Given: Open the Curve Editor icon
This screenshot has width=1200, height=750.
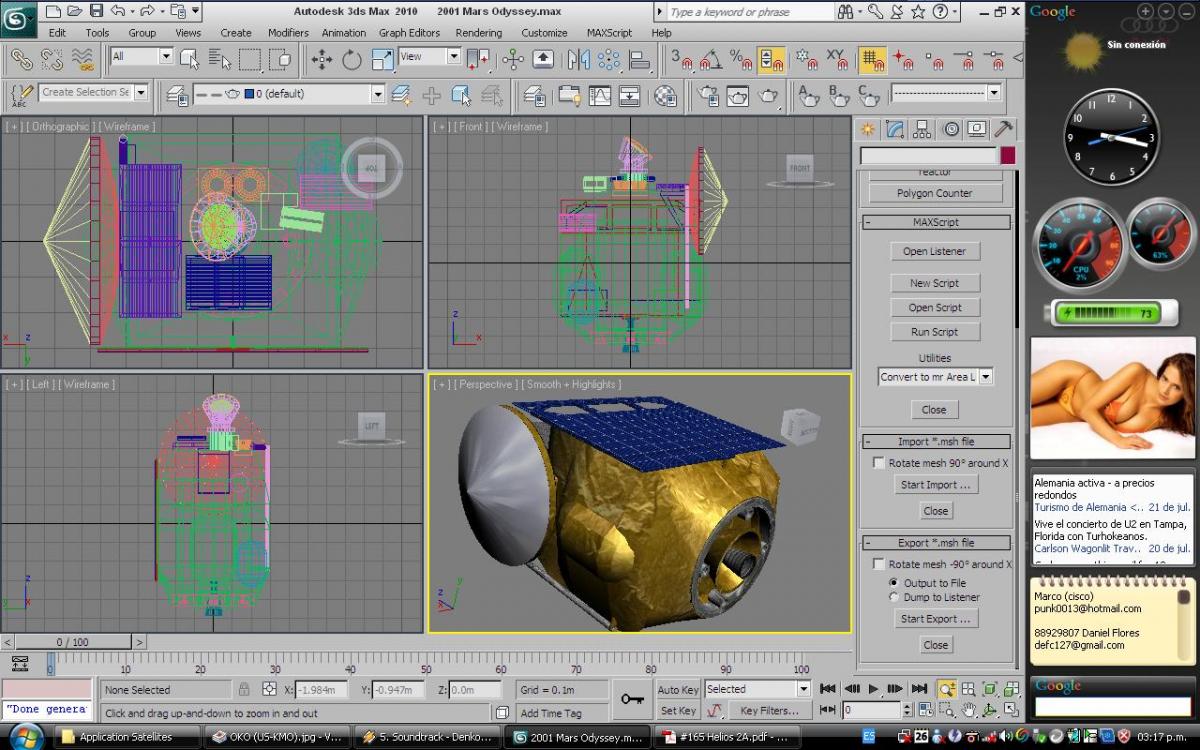Looking at the screenshot, I should click(x=600, y=95).
